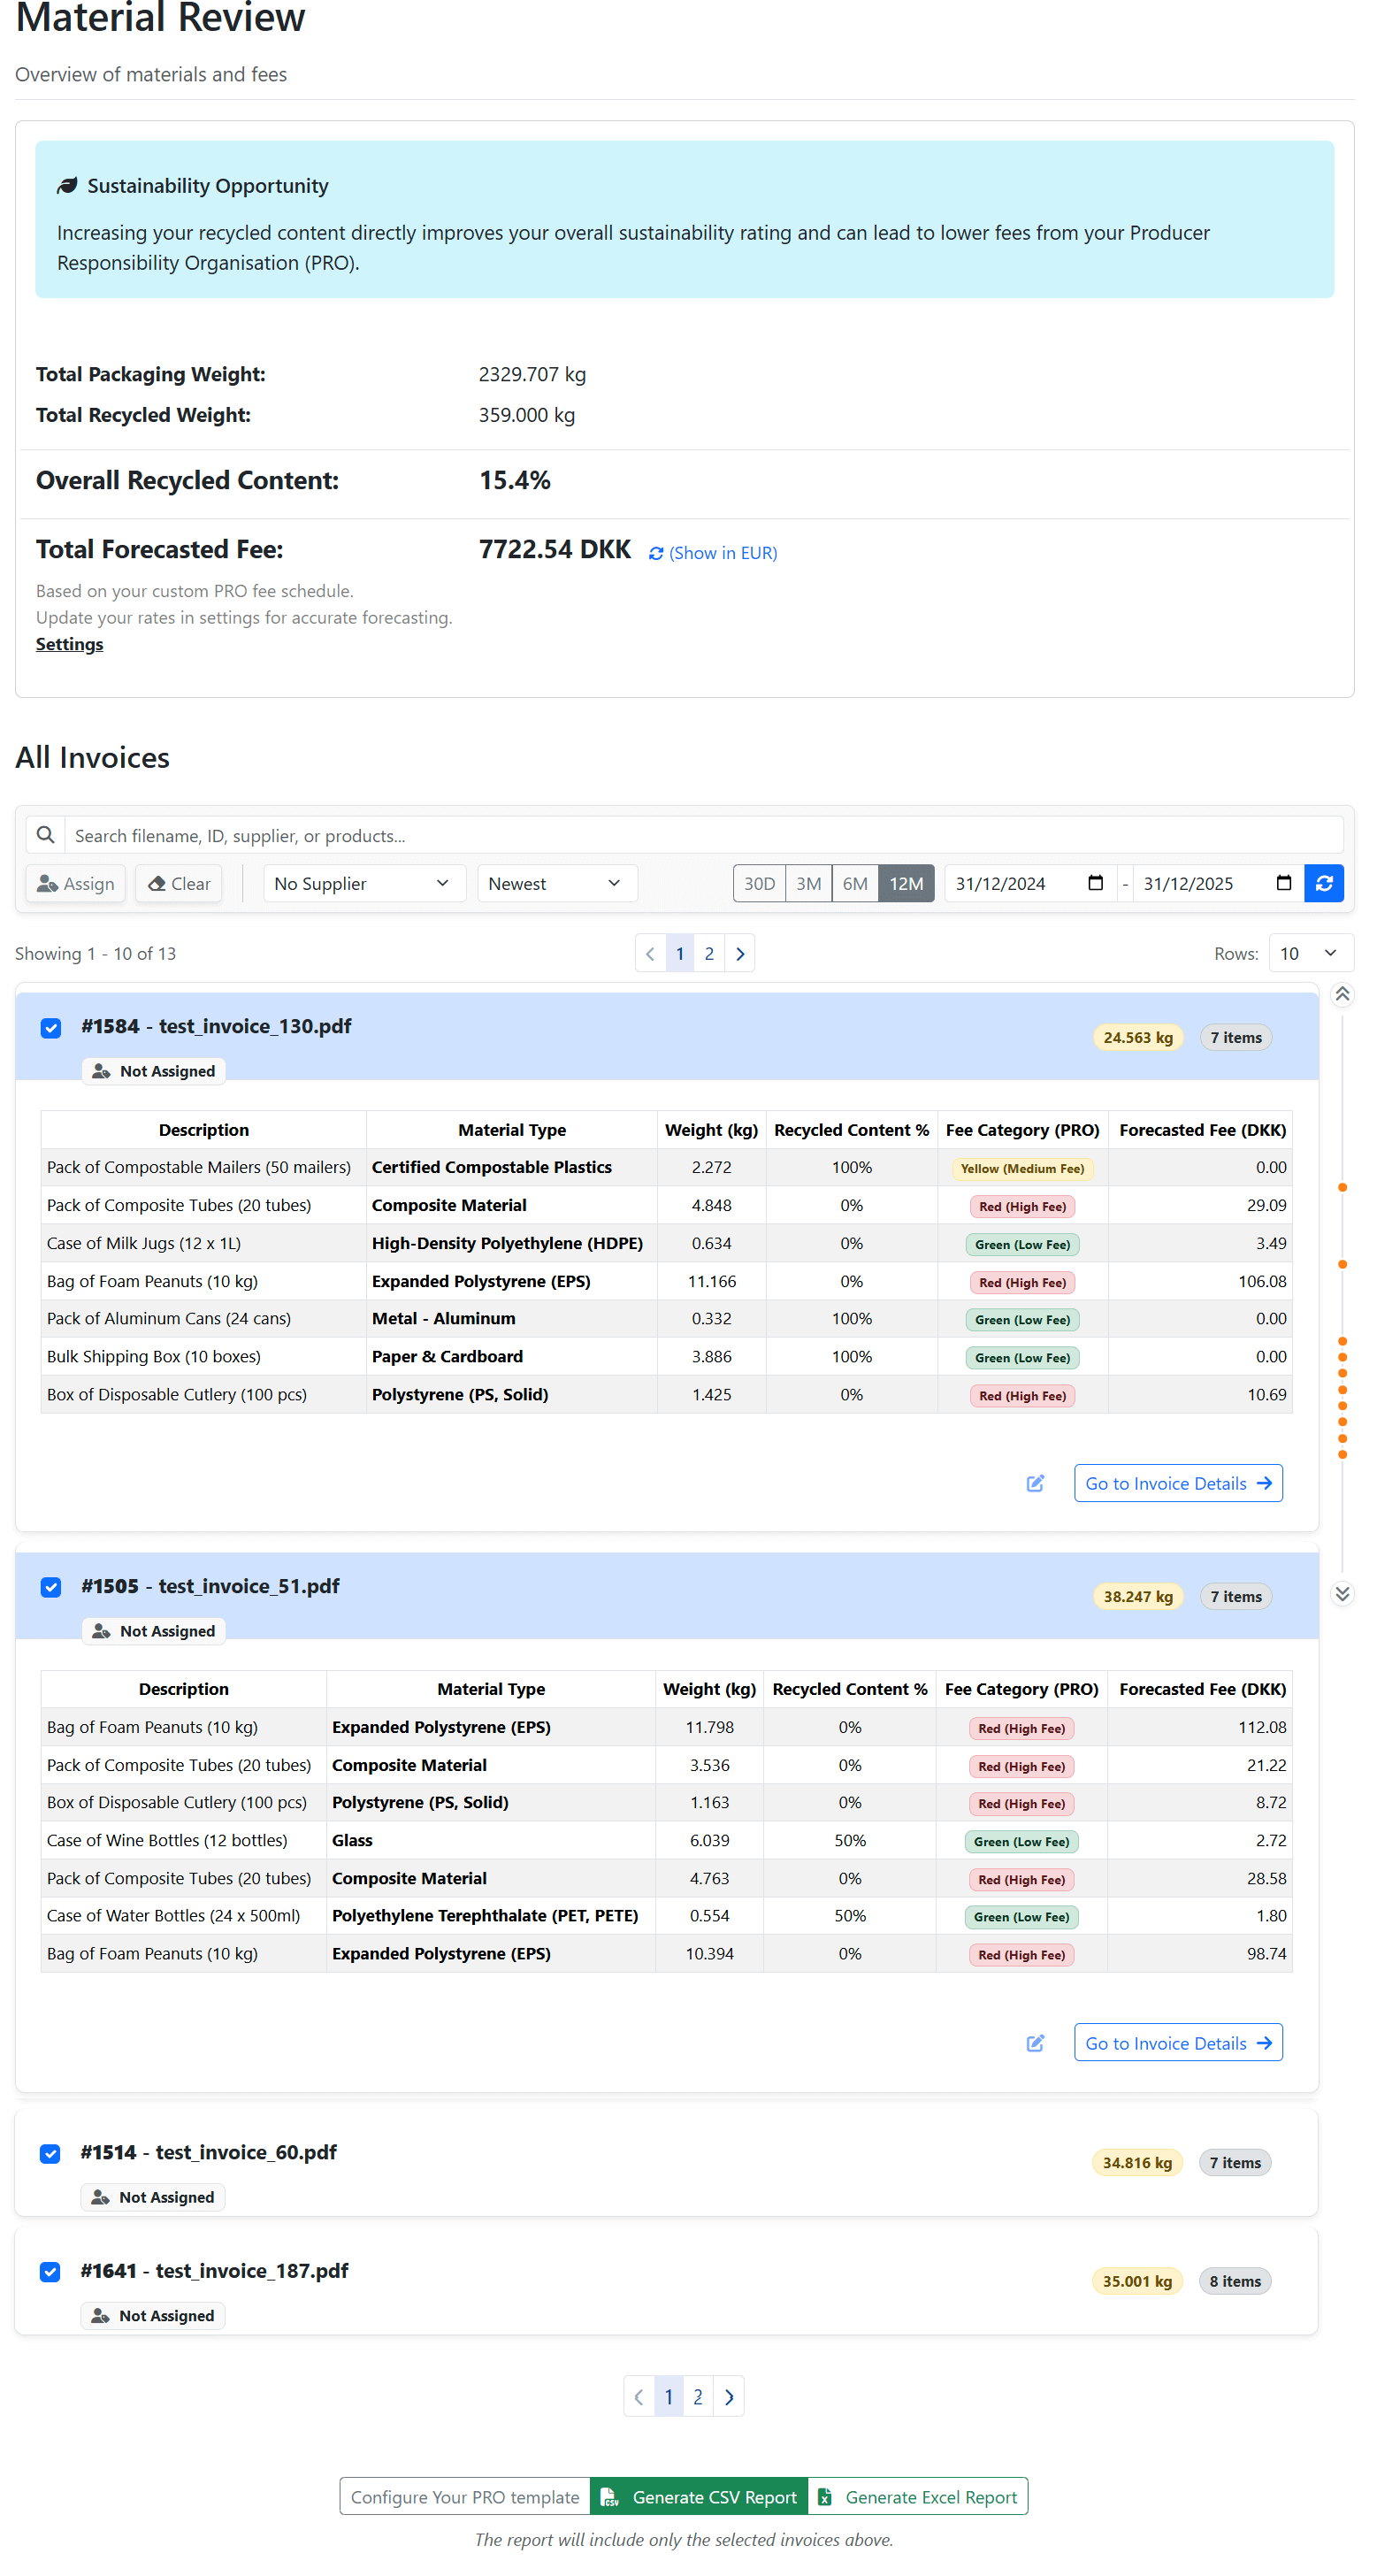This screenshot has height=2576, width=1377.
Task: Go to Invoice Details for #1584
Action: coord(1178,1483)
